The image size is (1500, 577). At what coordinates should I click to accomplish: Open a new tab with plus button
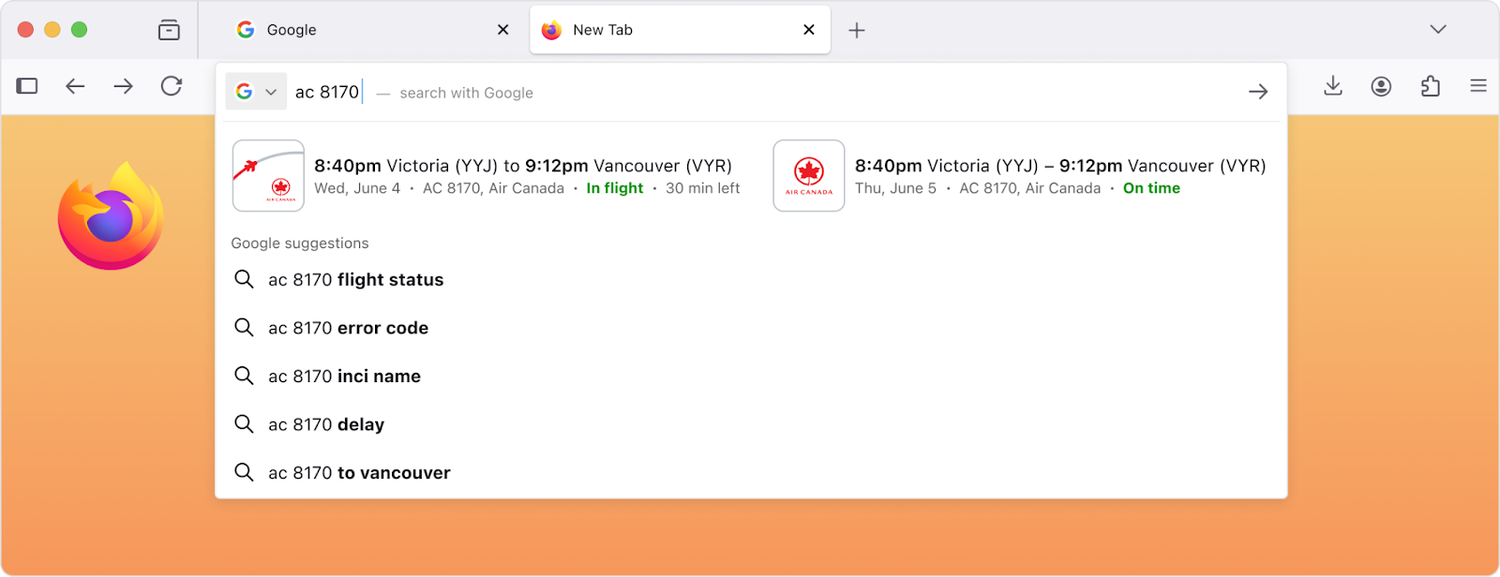click(856, 30)
